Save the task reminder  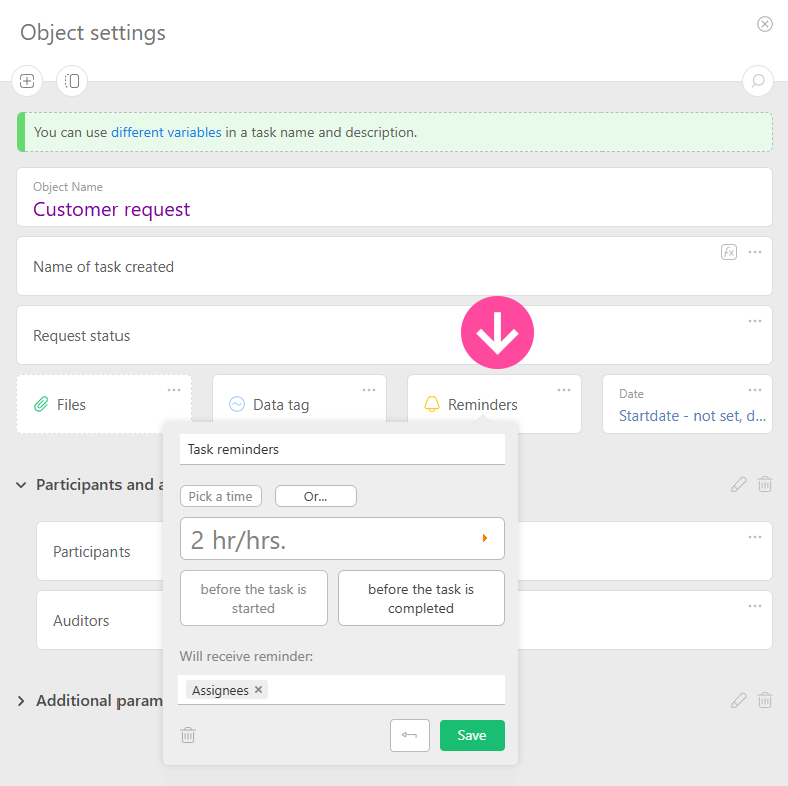(472, 735)
